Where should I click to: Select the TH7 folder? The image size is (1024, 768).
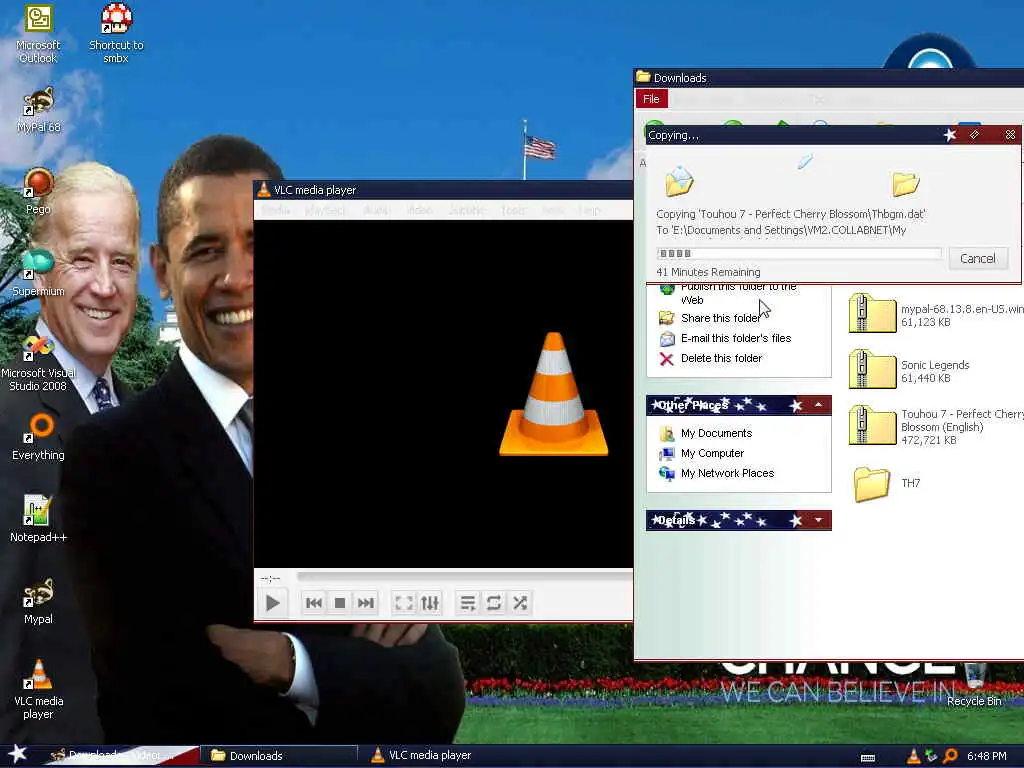[x=886, y=483]
